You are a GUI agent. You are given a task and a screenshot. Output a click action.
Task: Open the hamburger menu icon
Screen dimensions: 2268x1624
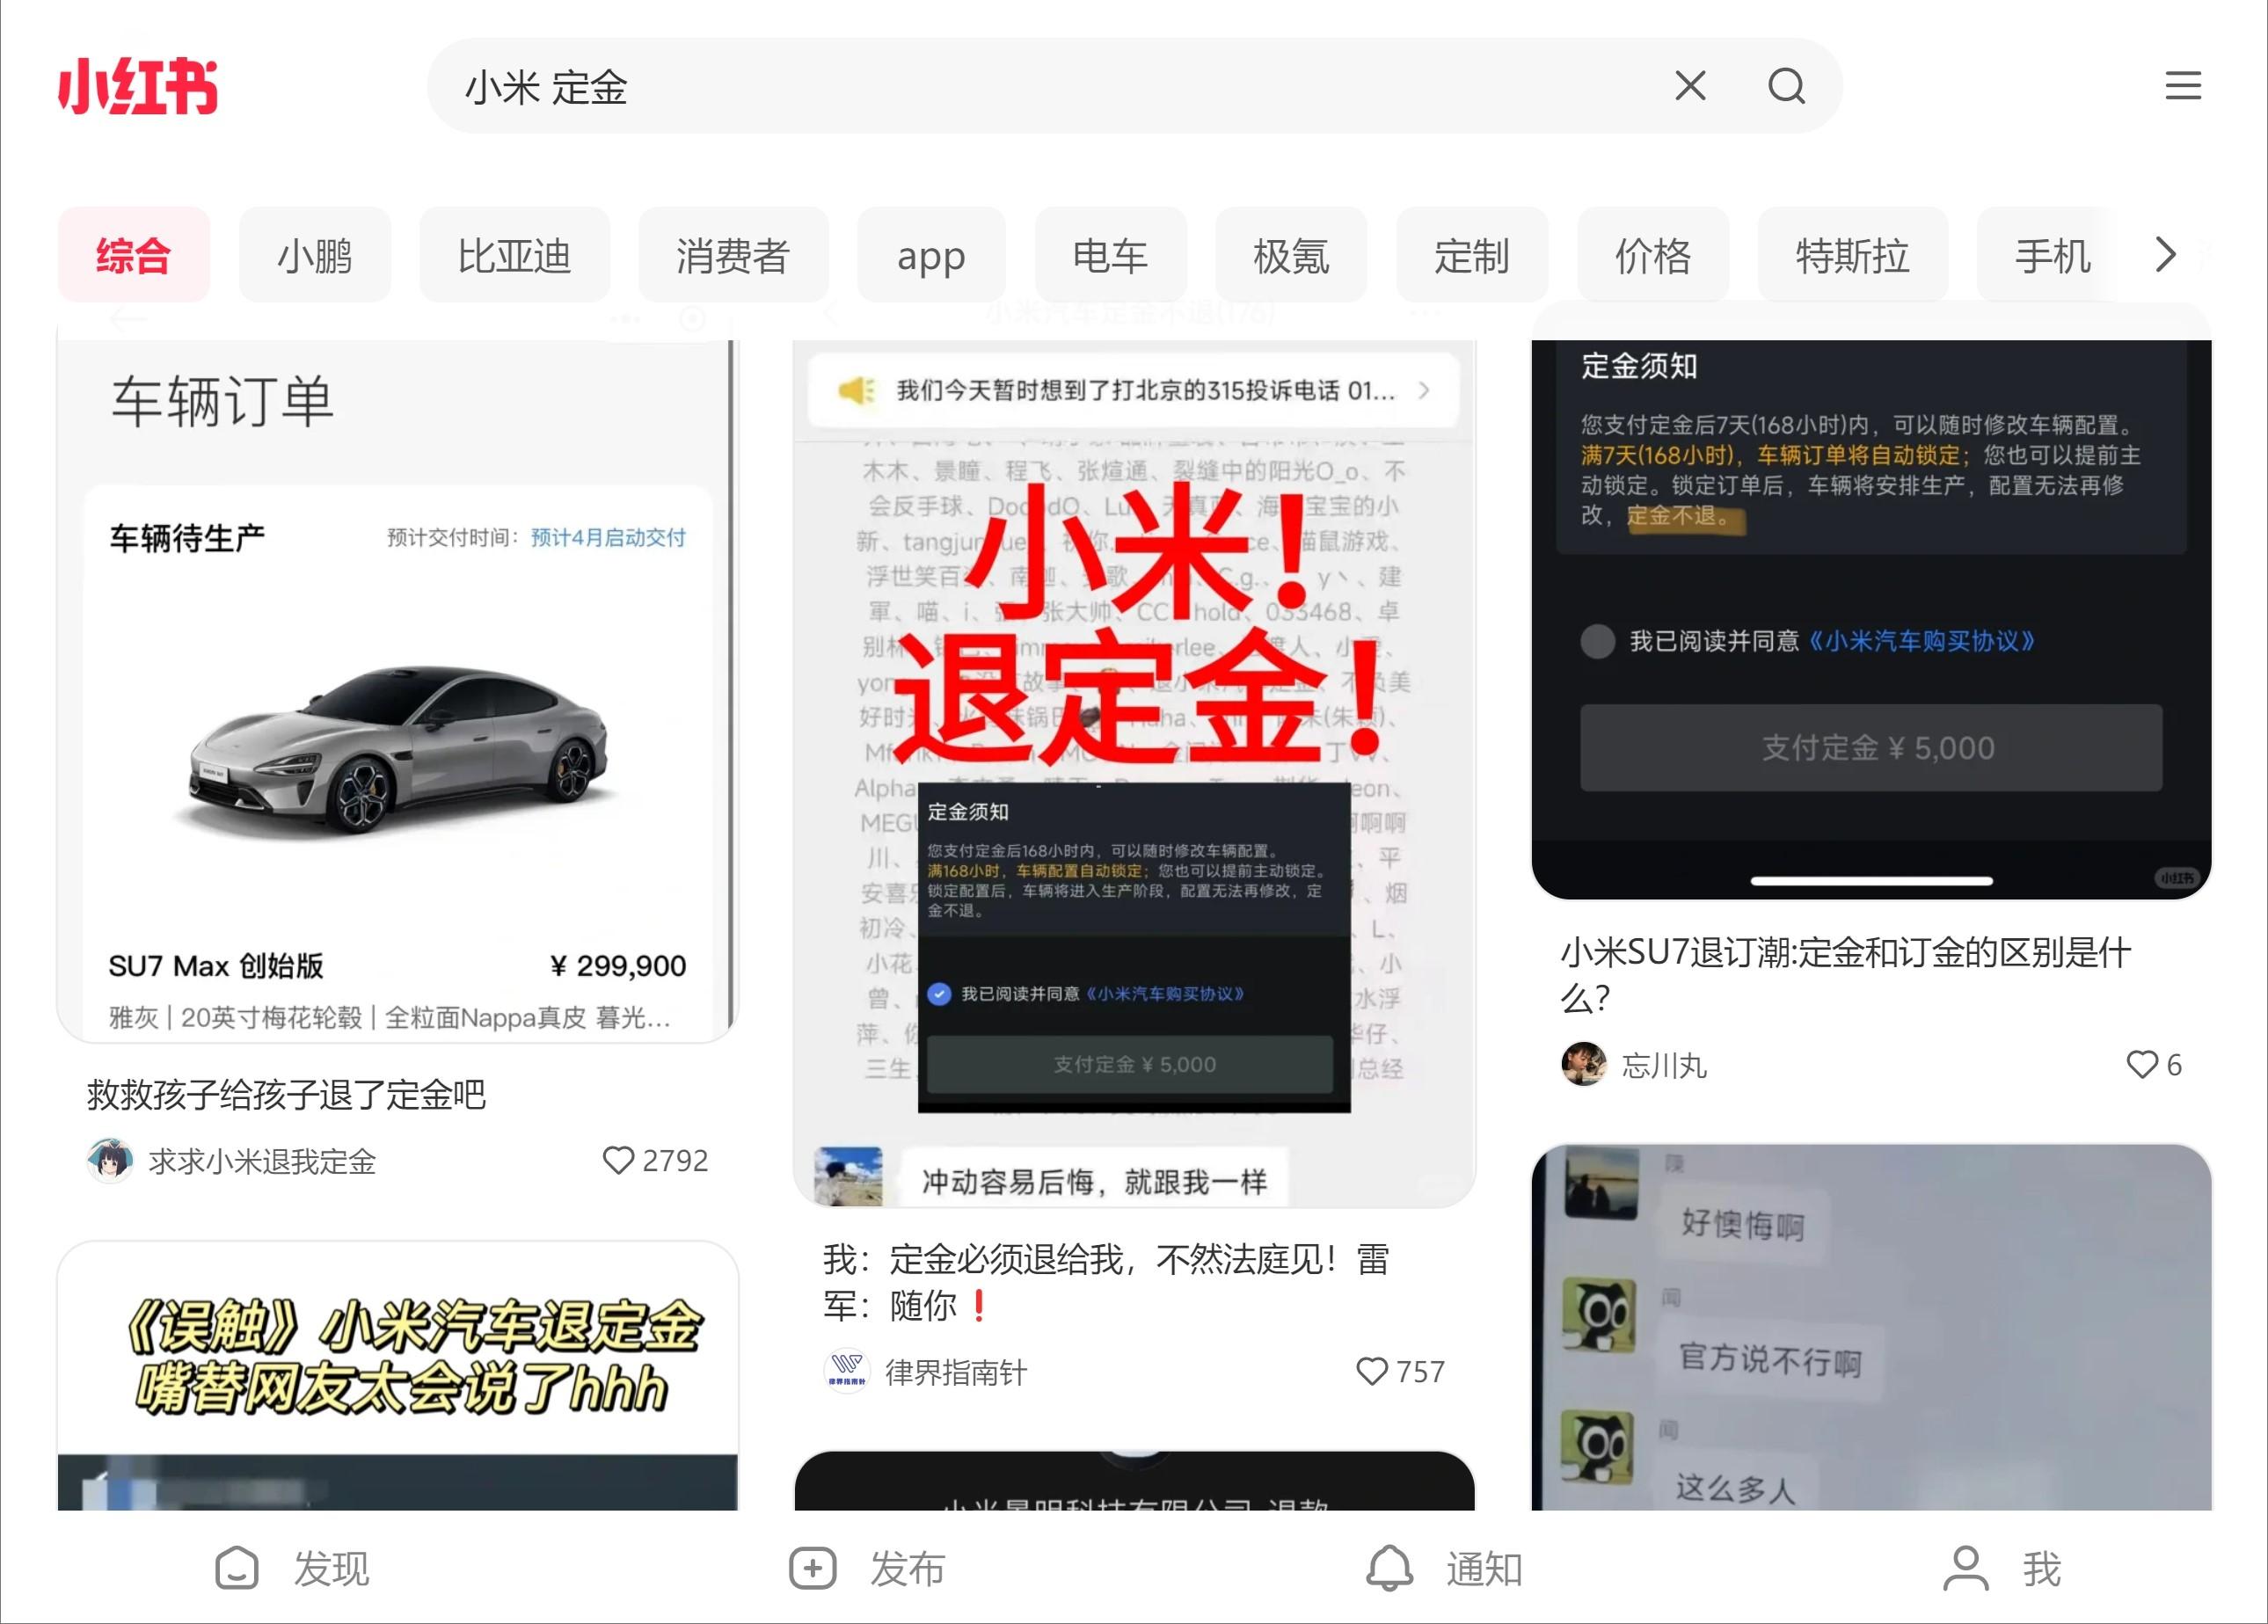(2183, 85)
